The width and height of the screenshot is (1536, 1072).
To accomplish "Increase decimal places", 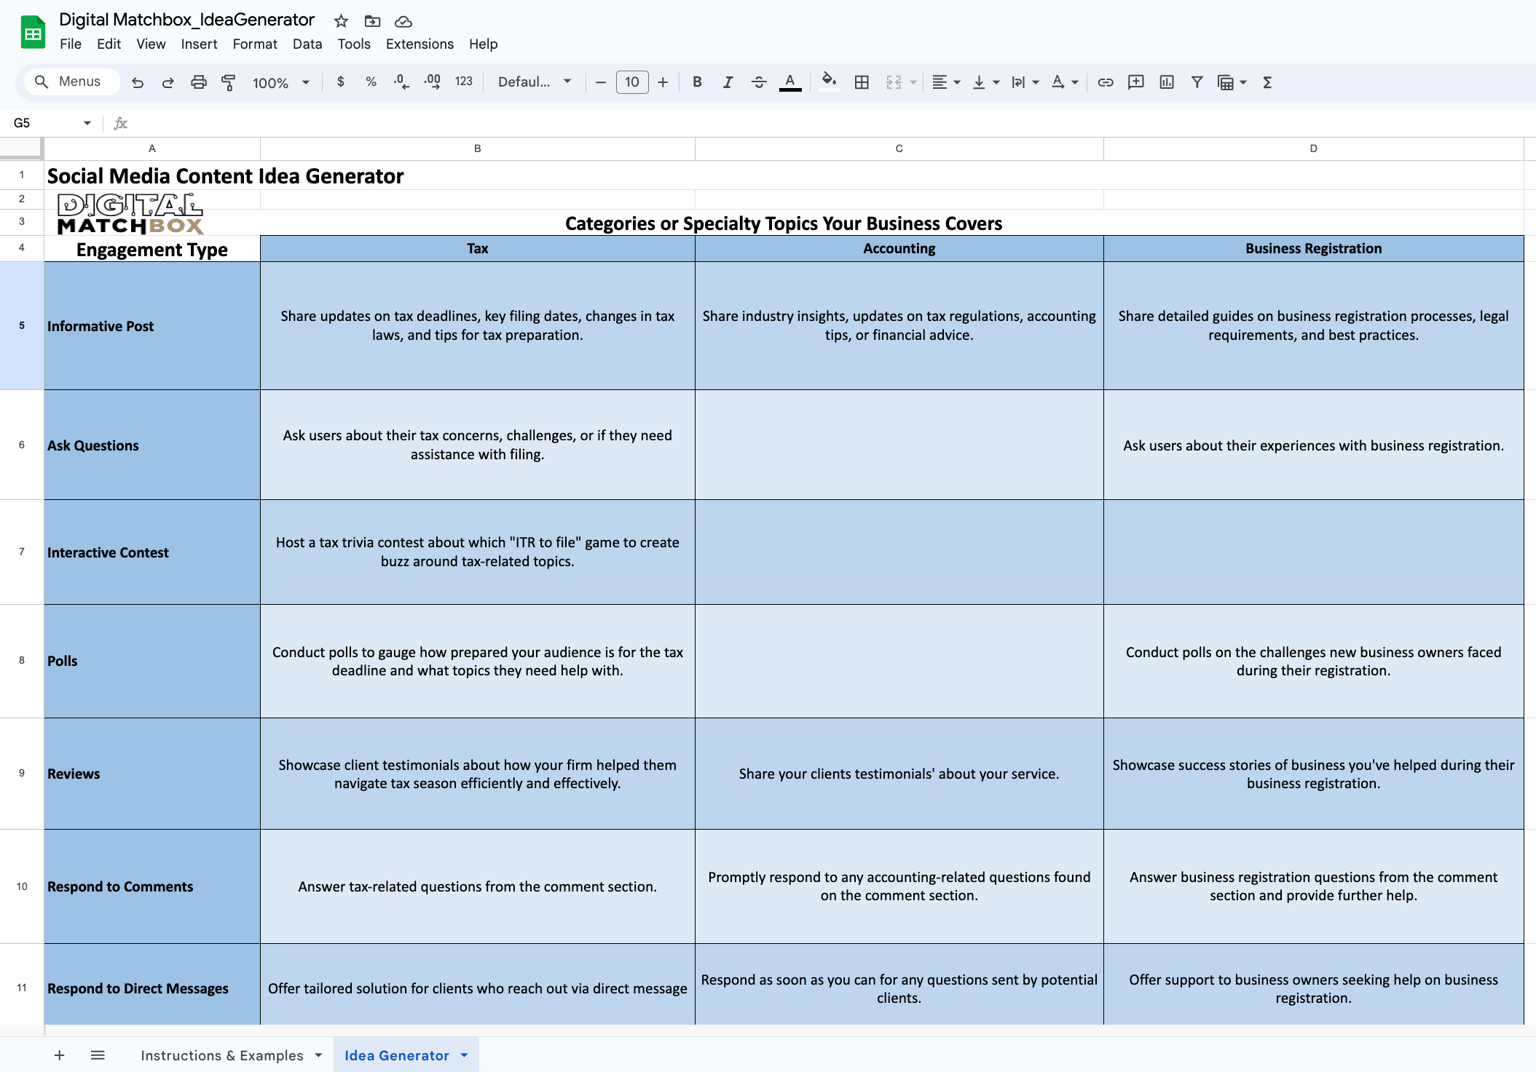I will [432, 82].
